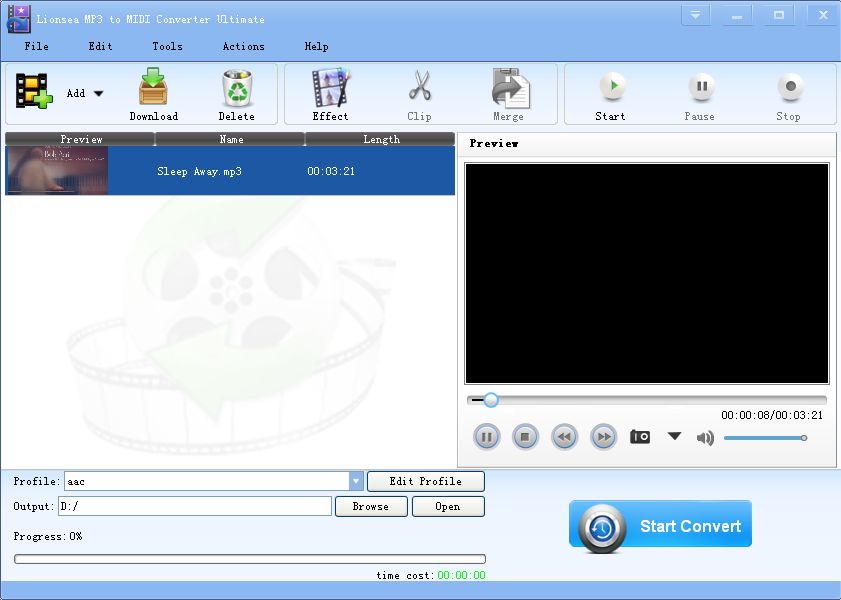Viewport: 841px width, 600px height.
Task: Click the Clip scissors icon
Action: coord(419,86)
